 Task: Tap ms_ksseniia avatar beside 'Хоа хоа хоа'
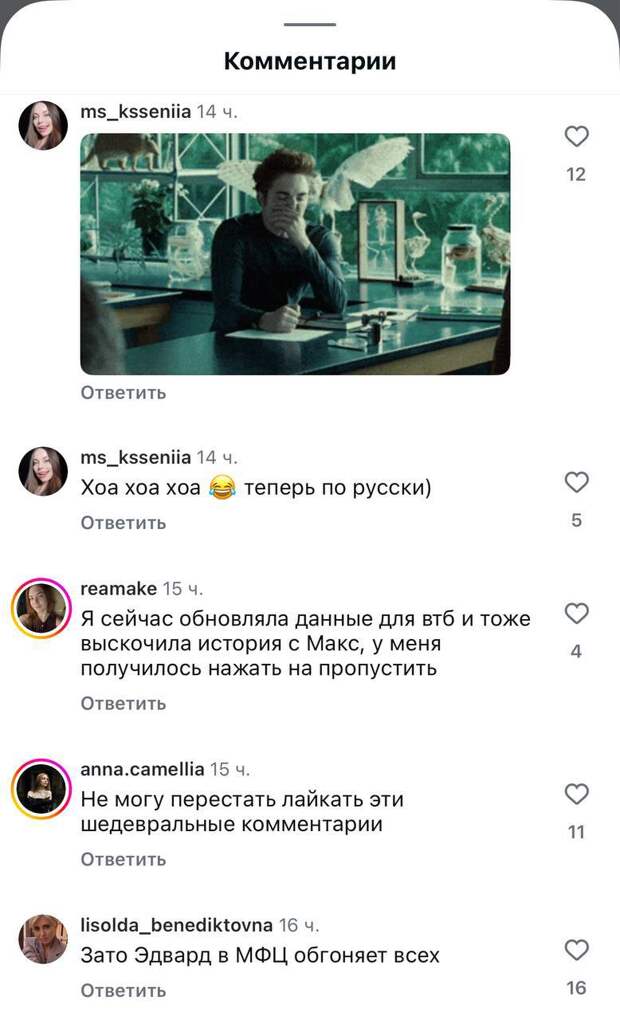click(43, 472)
